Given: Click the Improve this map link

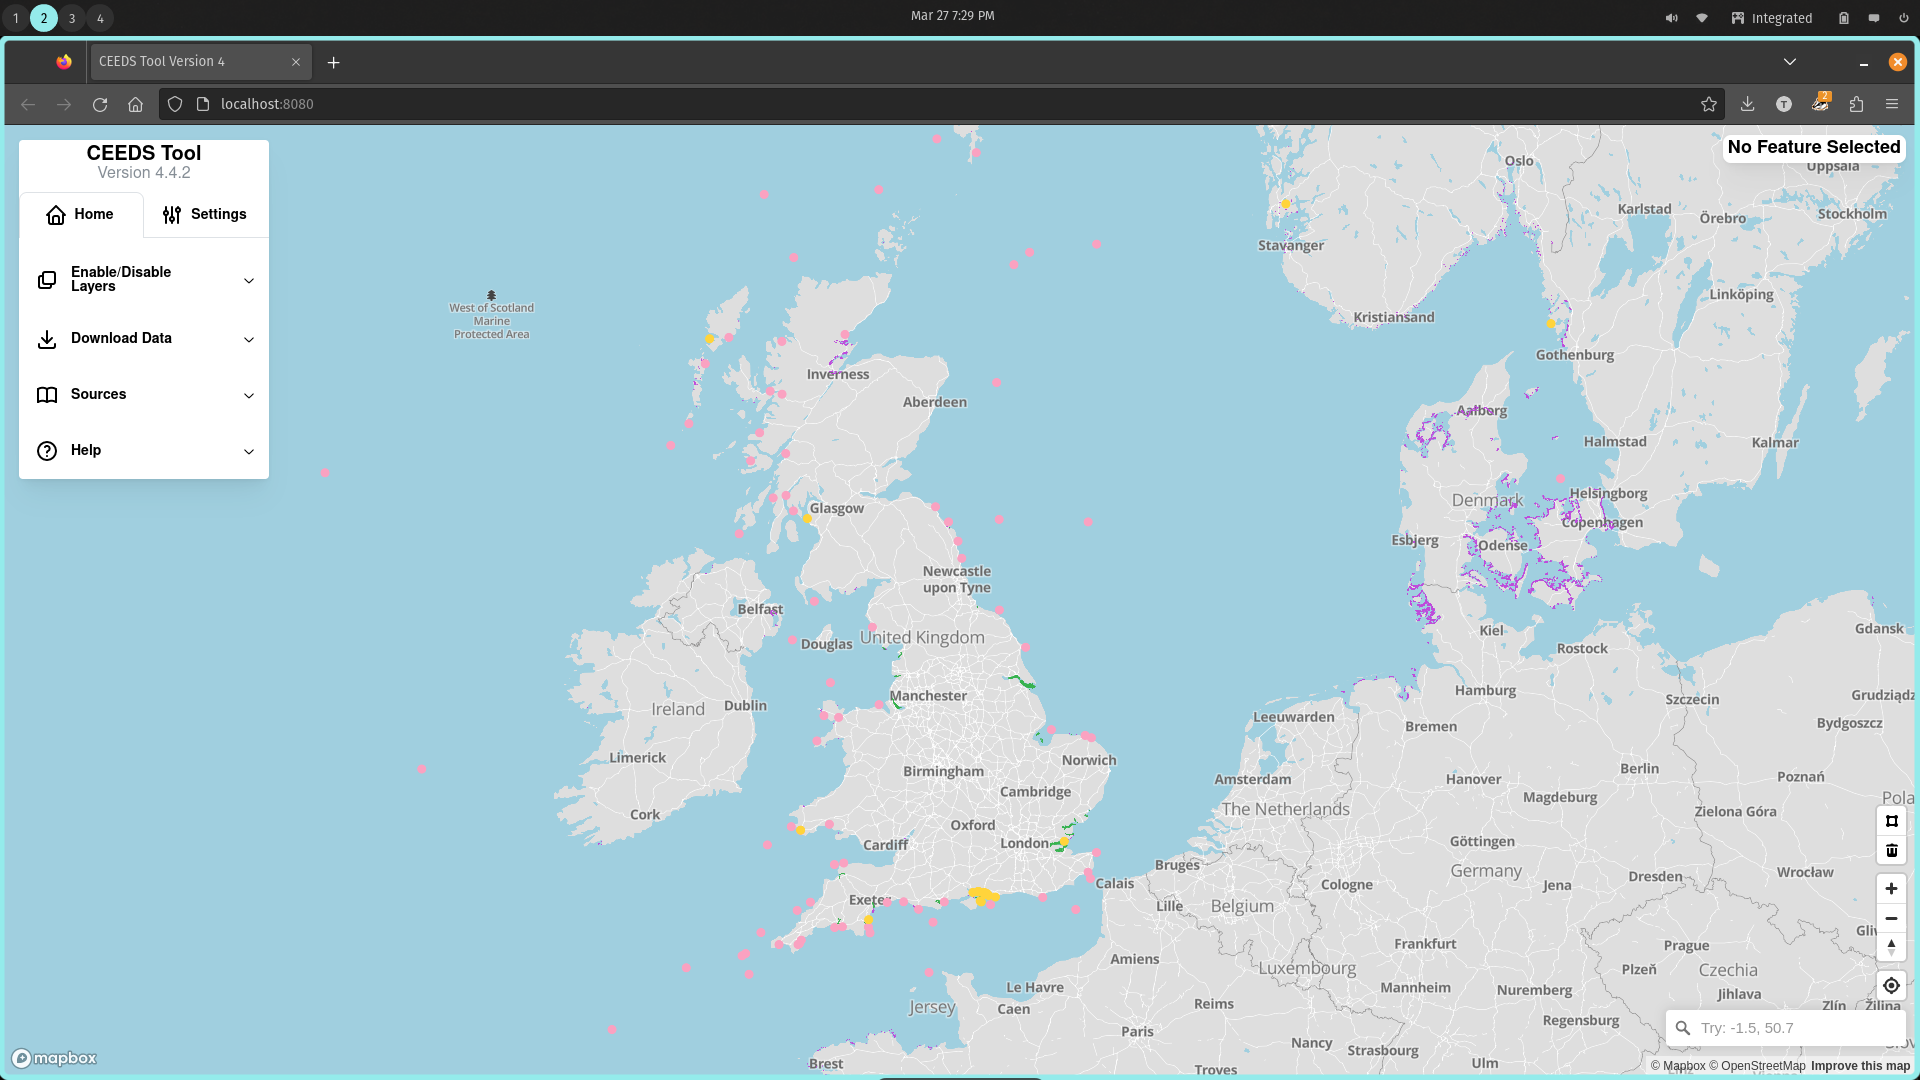Looking at the screenshot, I should 1860,1066.
